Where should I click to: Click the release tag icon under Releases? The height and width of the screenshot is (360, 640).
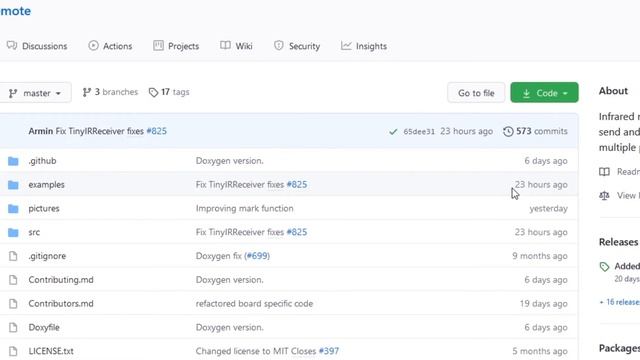[604, 267]
